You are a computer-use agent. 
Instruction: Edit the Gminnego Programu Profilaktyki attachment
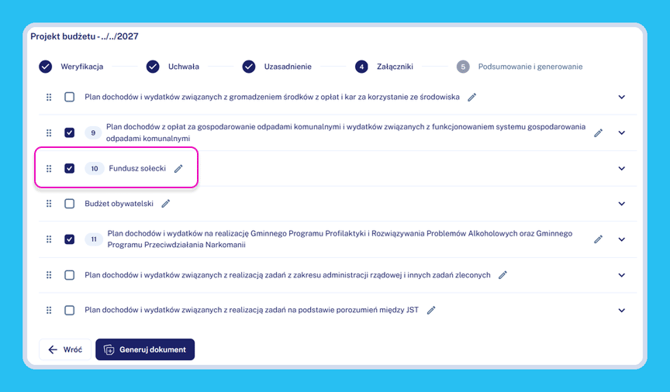(598, 239)
